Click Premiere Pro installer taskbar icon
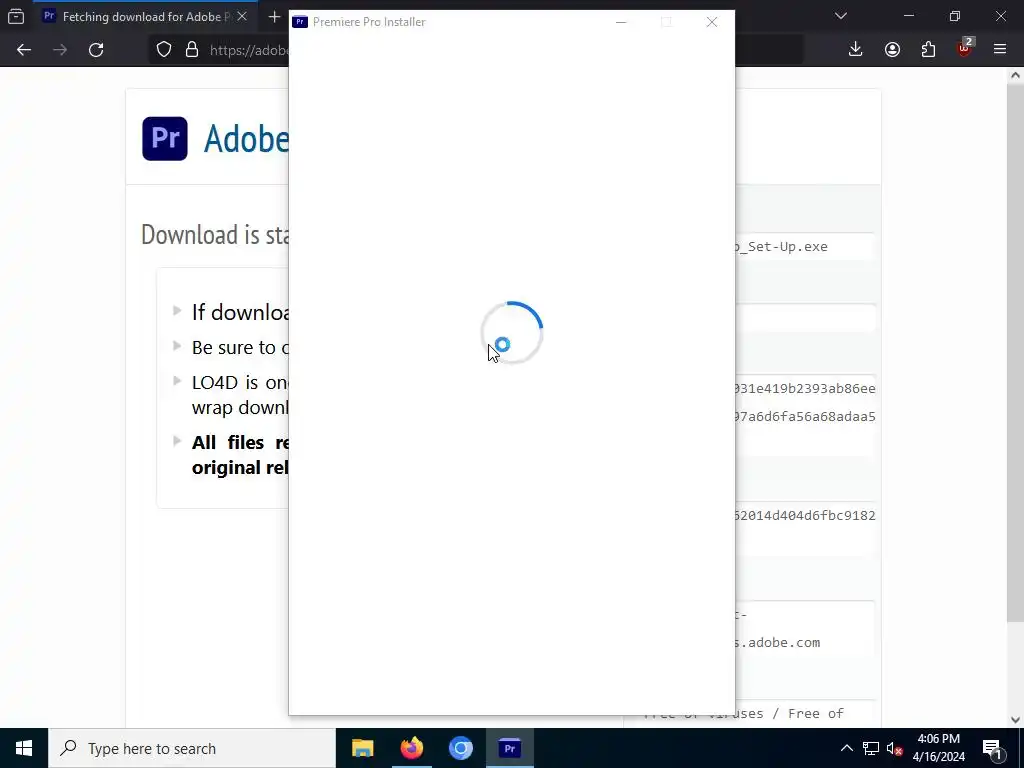 (x=510, y=748)
